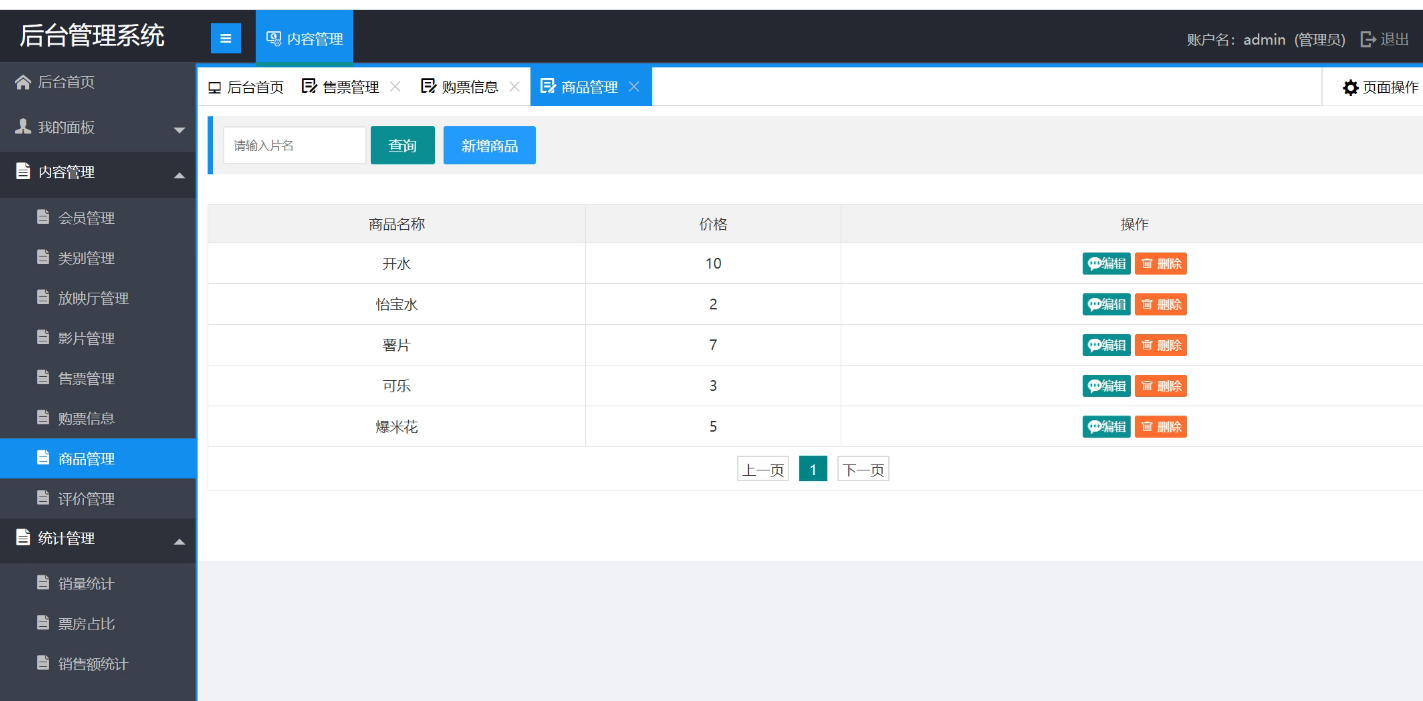Edit the 可乐 product

point(1107,386)
